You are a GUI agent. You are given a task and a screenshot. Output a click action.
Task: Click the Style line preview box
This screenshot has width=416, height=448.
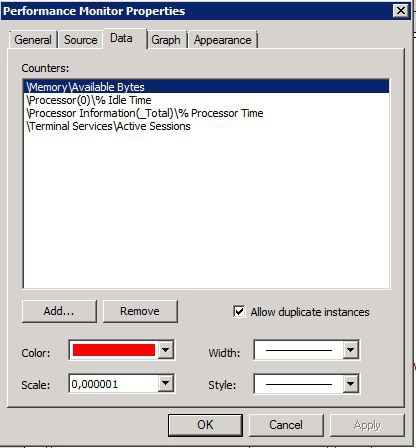pyautogui.click(x=299, y=384)
